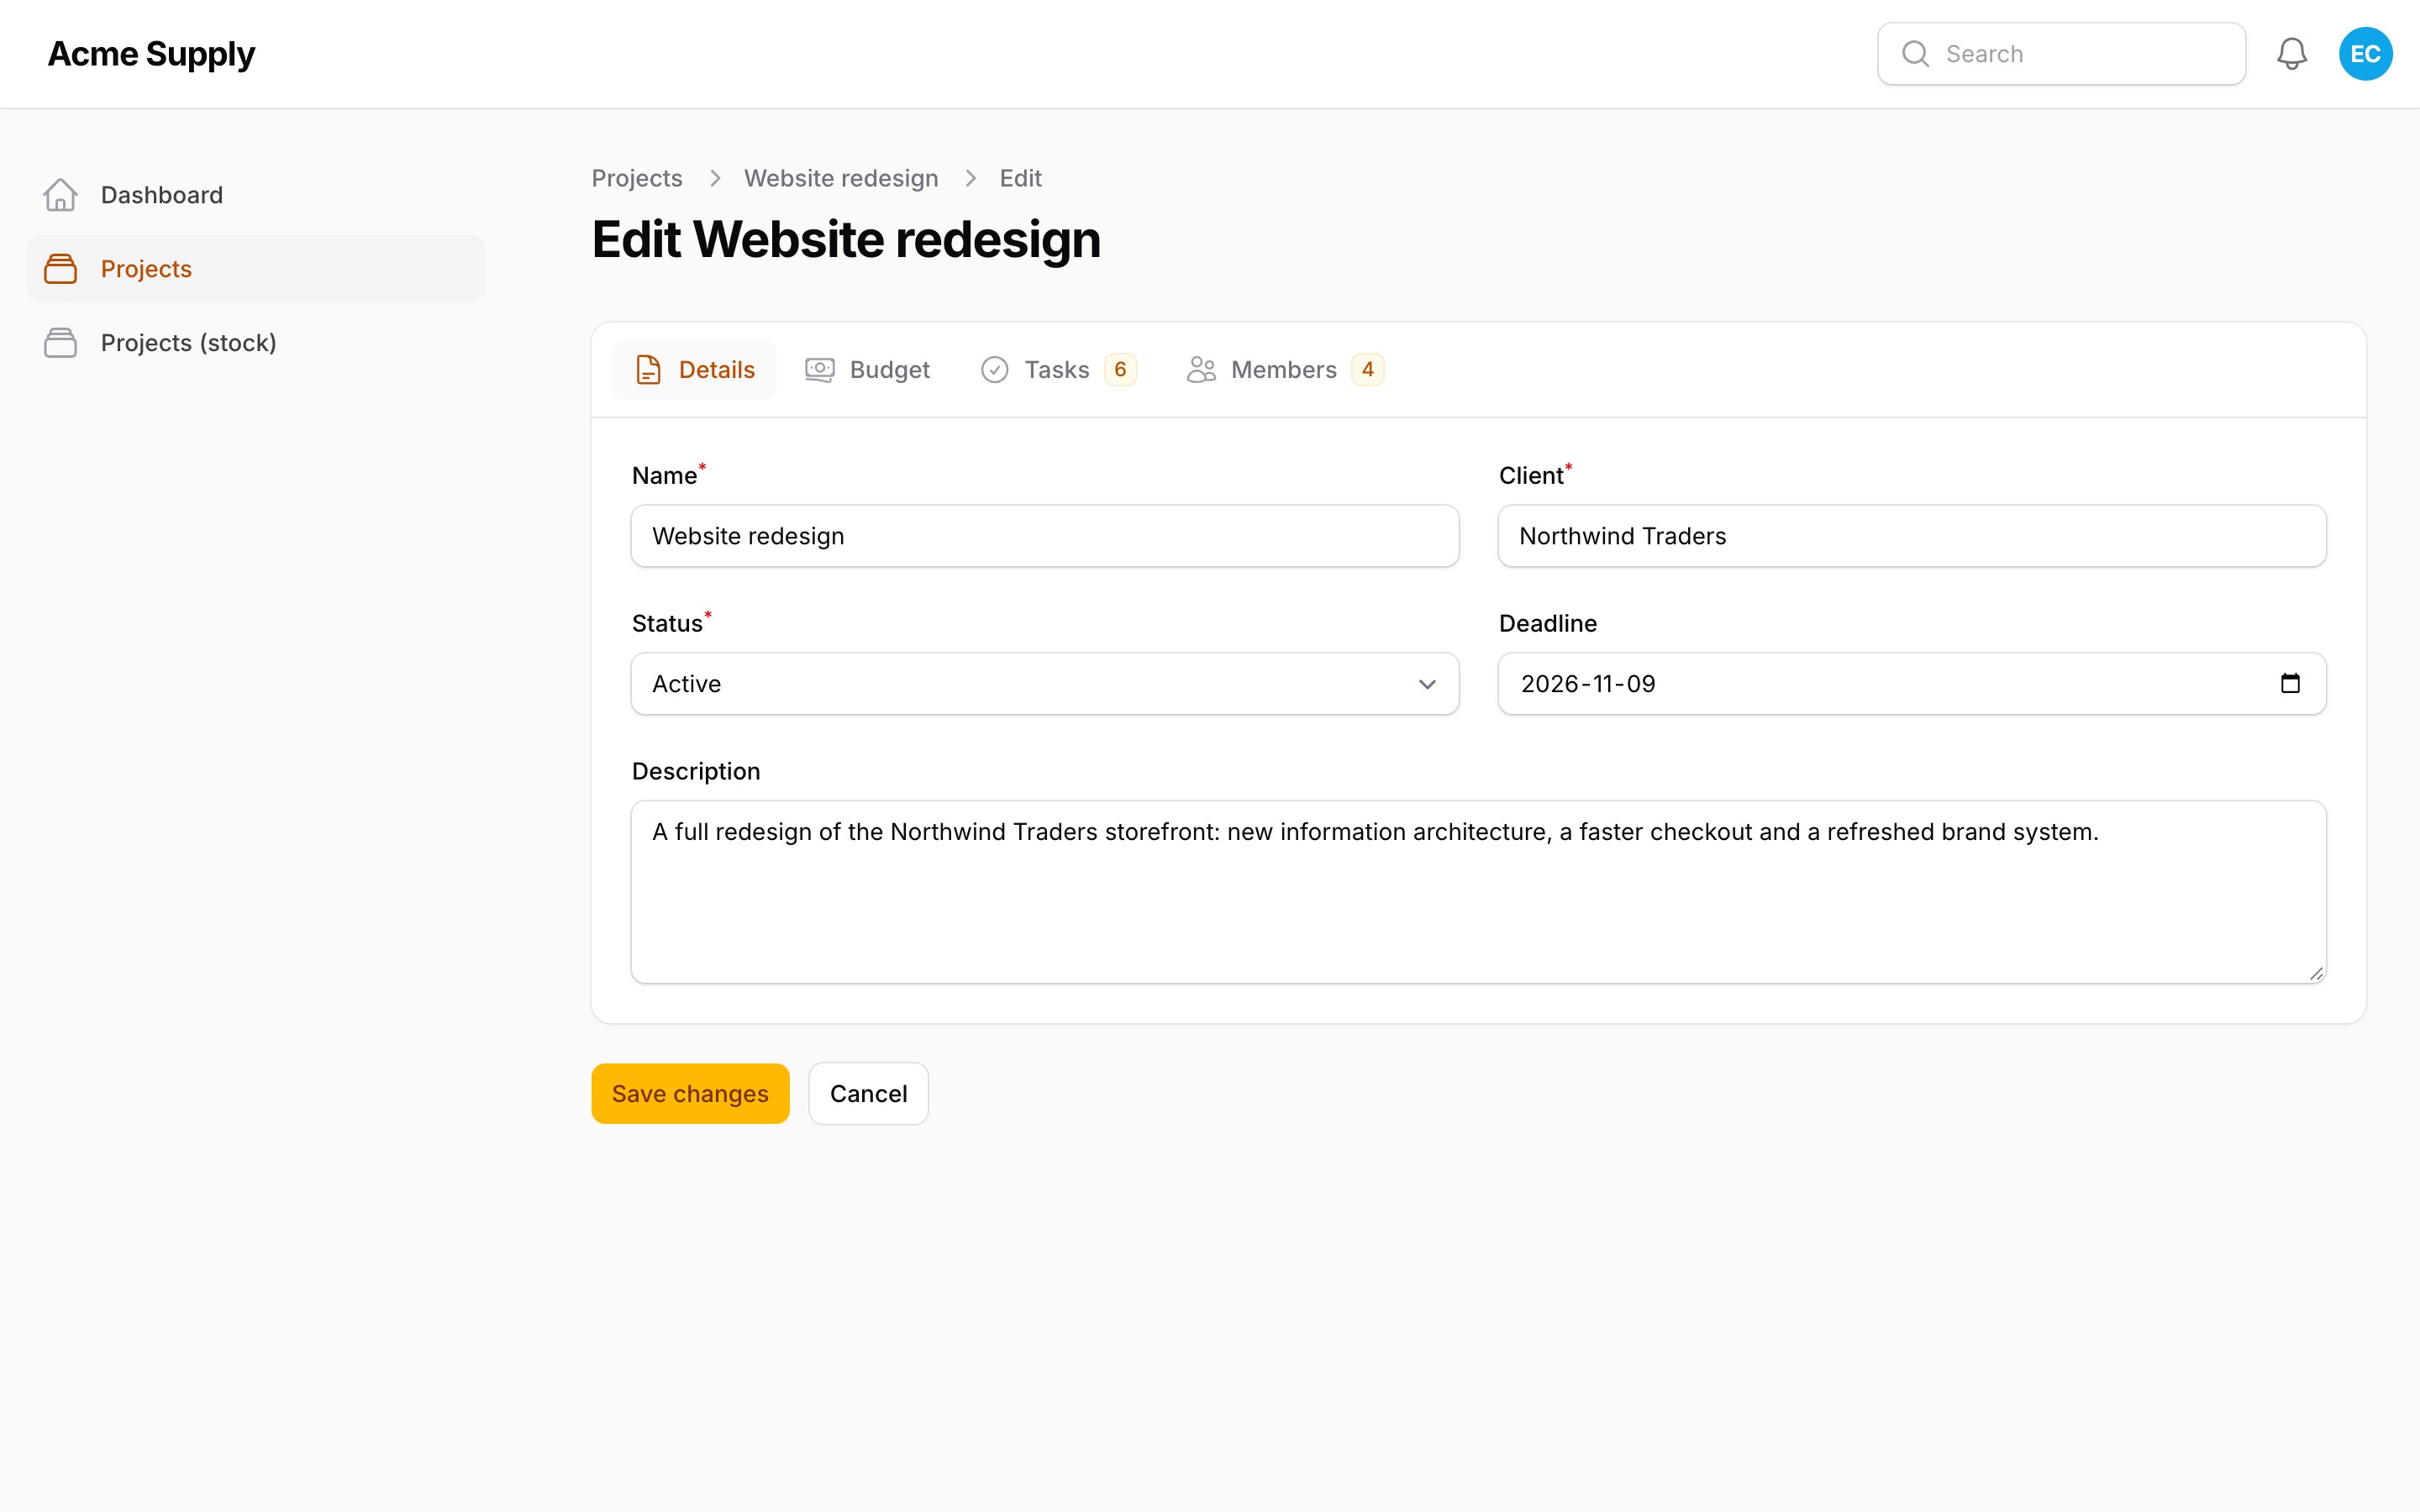
Task: Open Projects (stock) in the sidebar
Action: point(255,343)
